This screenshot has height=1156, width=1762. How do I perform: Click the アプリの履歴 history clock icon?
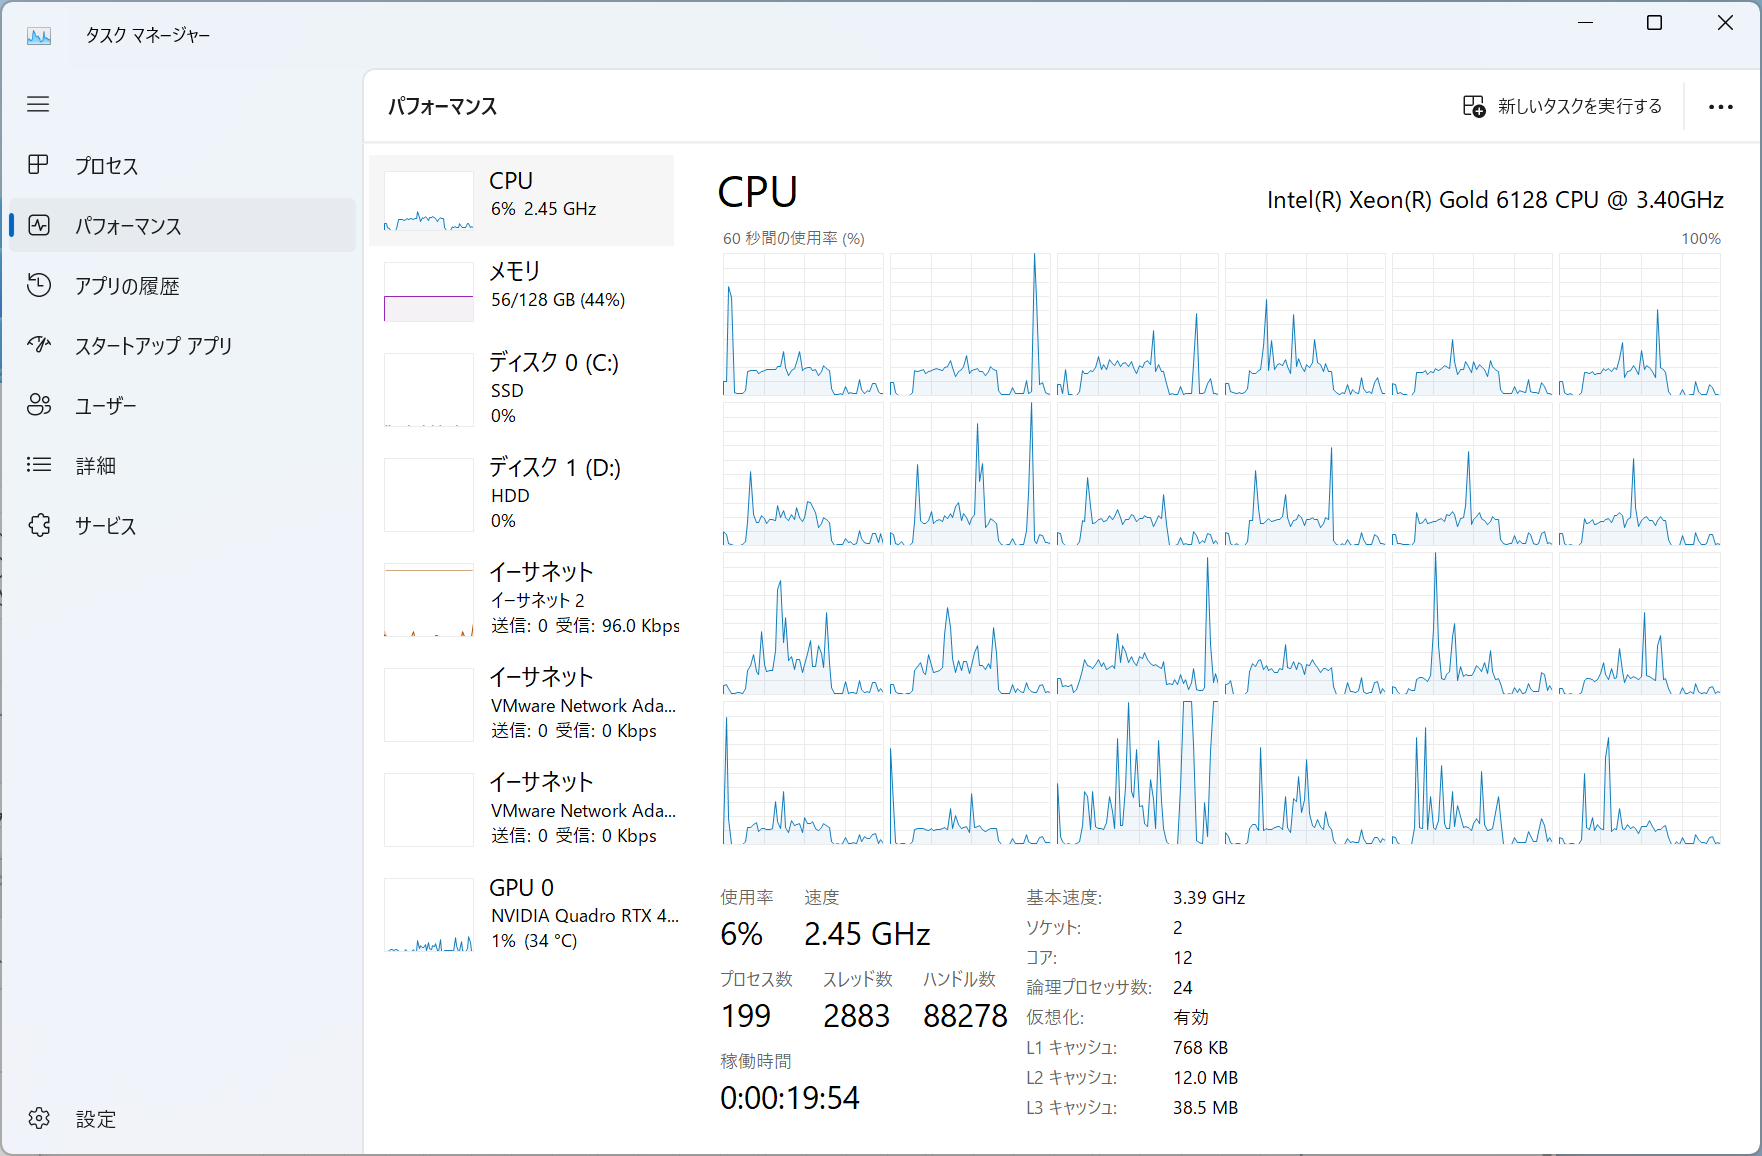(x=38, y=285)
